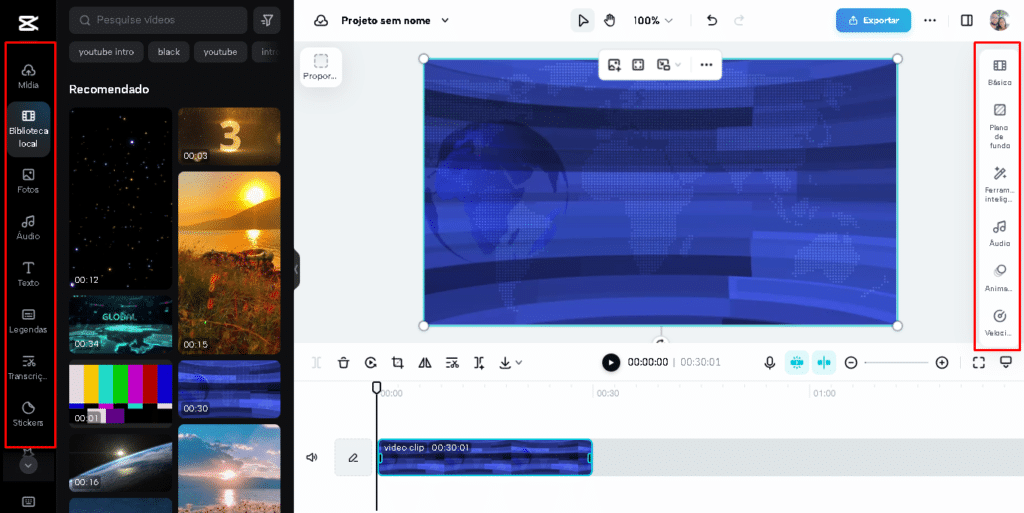Viewport: 1024px width, 513px height.
Task: Open the Stickers panel
Action: (x=29, y=414)
